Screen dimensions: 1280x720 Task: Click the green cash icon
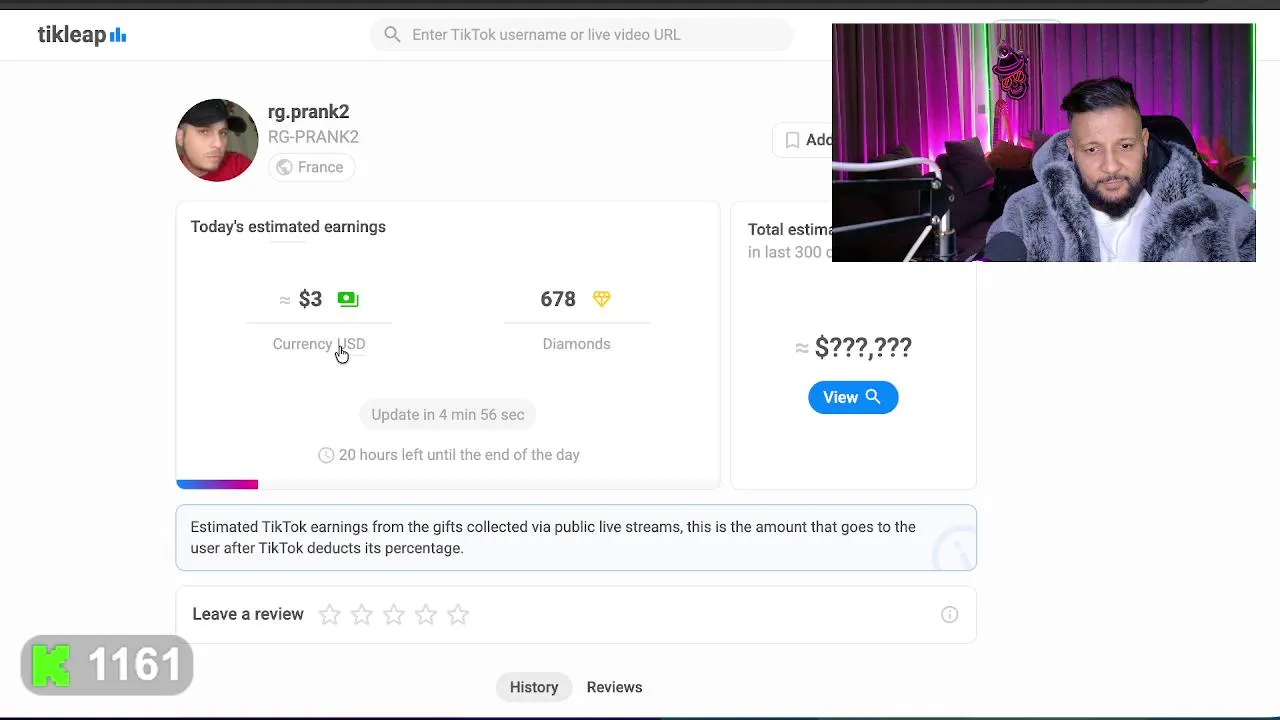coord(347,299)
